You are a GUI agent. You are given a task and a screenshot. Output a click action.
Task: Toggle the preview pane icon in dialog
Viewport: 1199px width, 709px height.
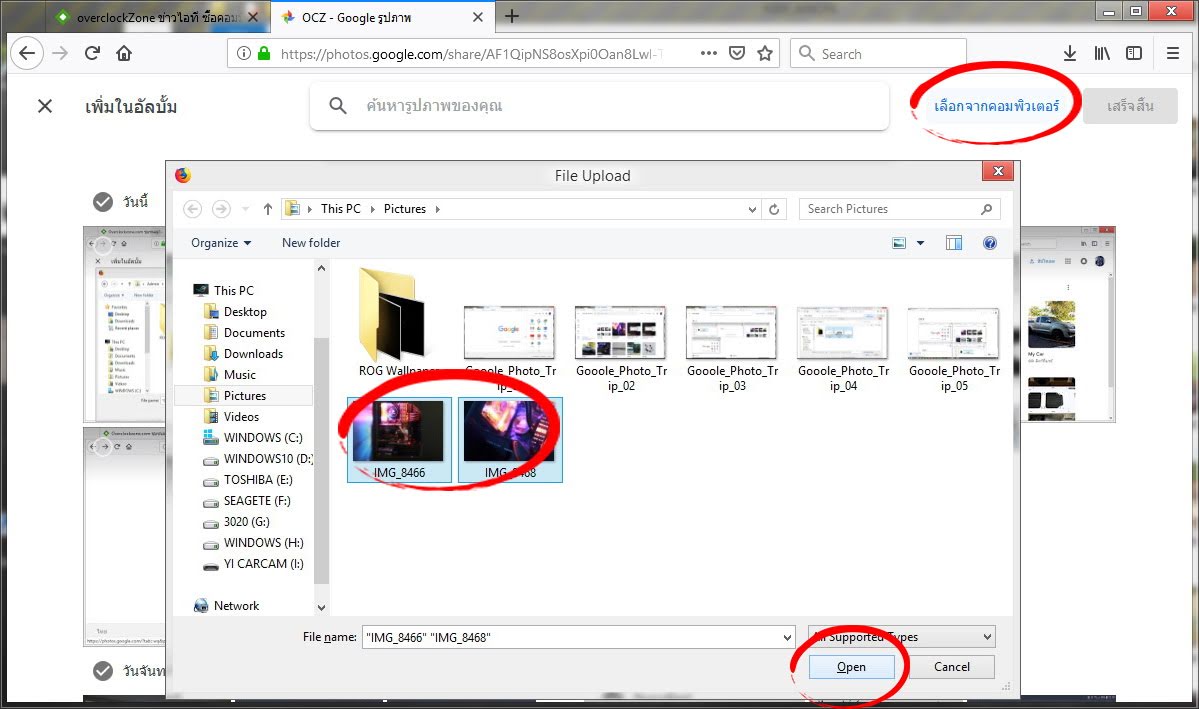(x=954, y=243)
